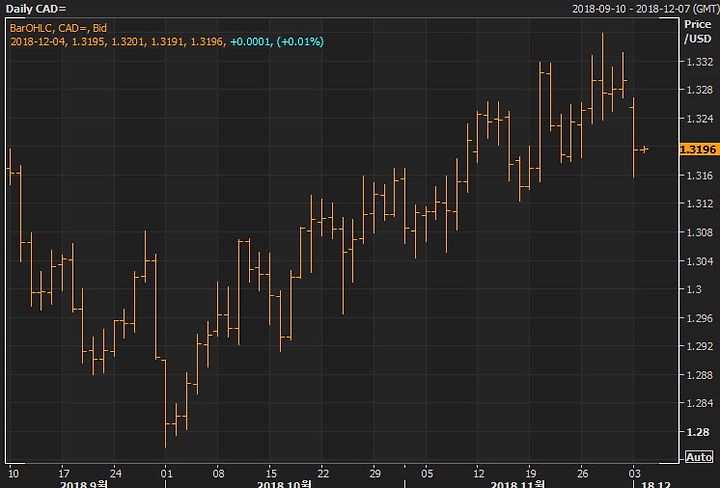Click the Auto scale button
This screenshot has height=488, width=720.
(699, 457)
